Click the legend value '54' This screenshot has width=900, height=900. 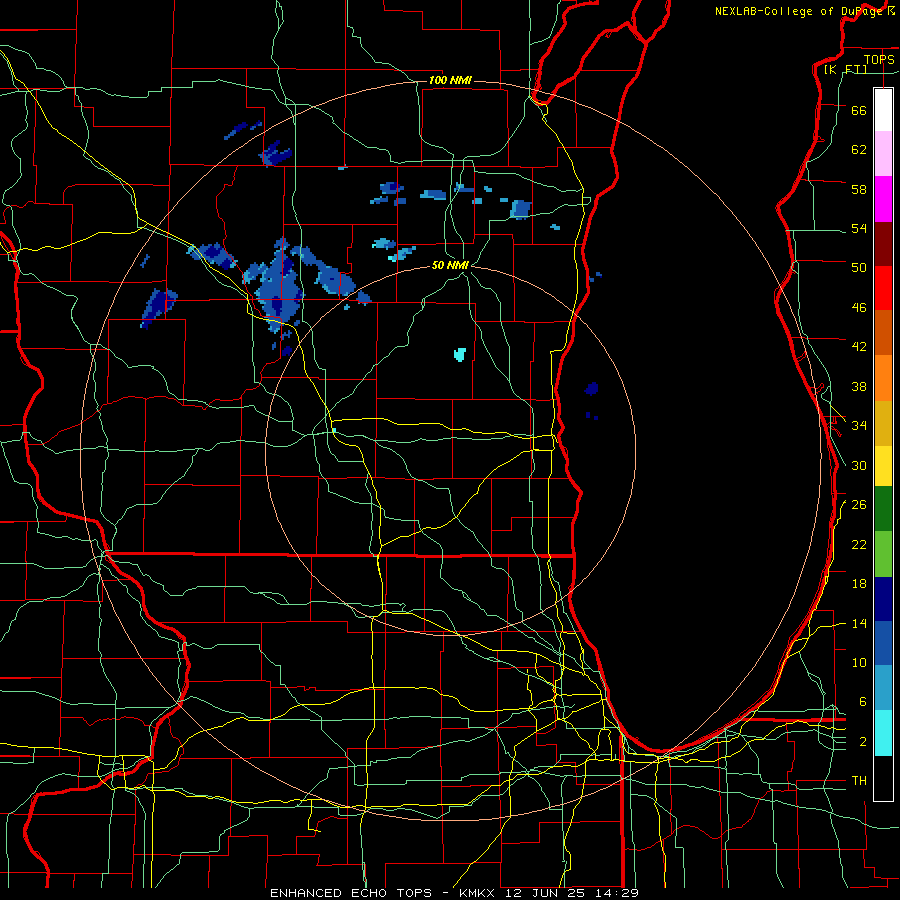859,228
